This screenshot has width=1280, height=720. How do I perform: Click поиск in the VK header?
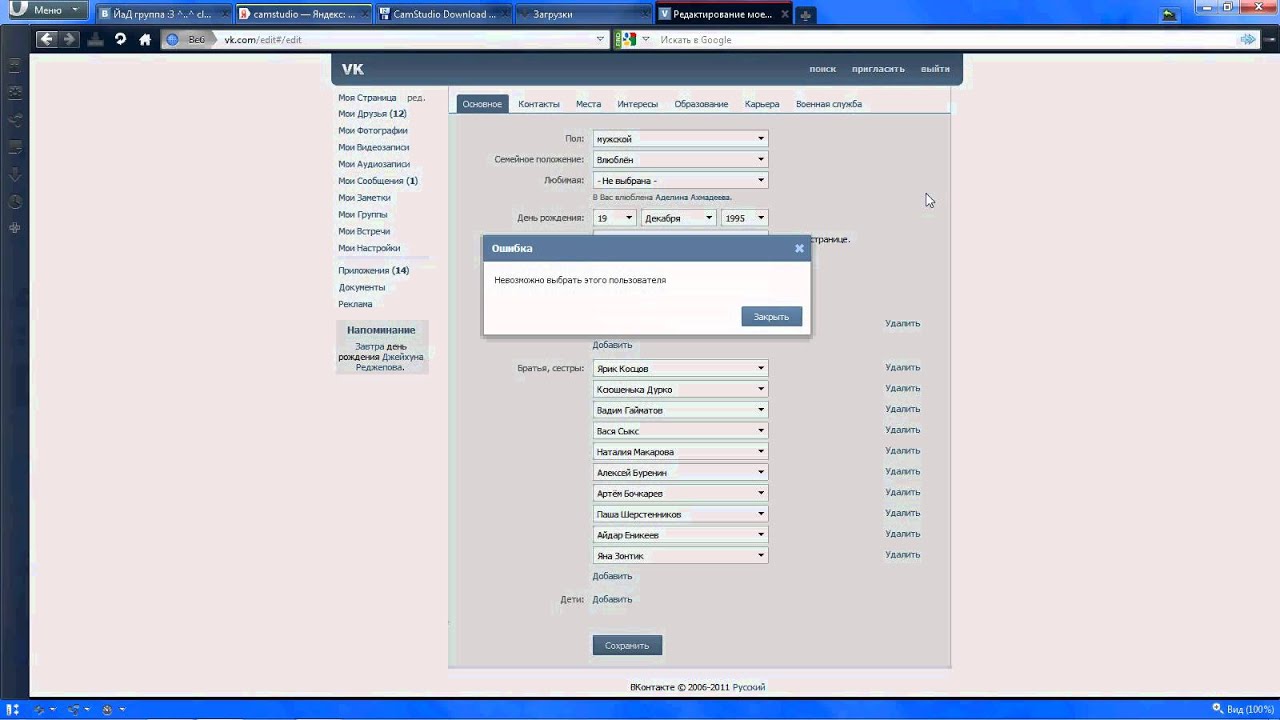pyautogui.click(x=822, y=69)
